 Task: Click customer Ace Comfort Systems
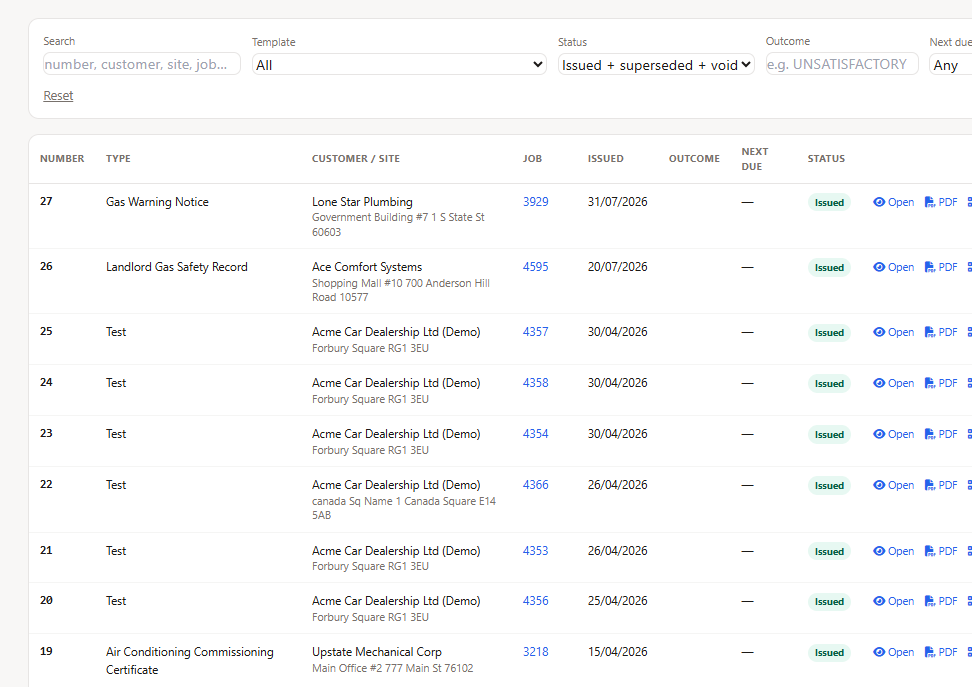(x=367, y=267)
